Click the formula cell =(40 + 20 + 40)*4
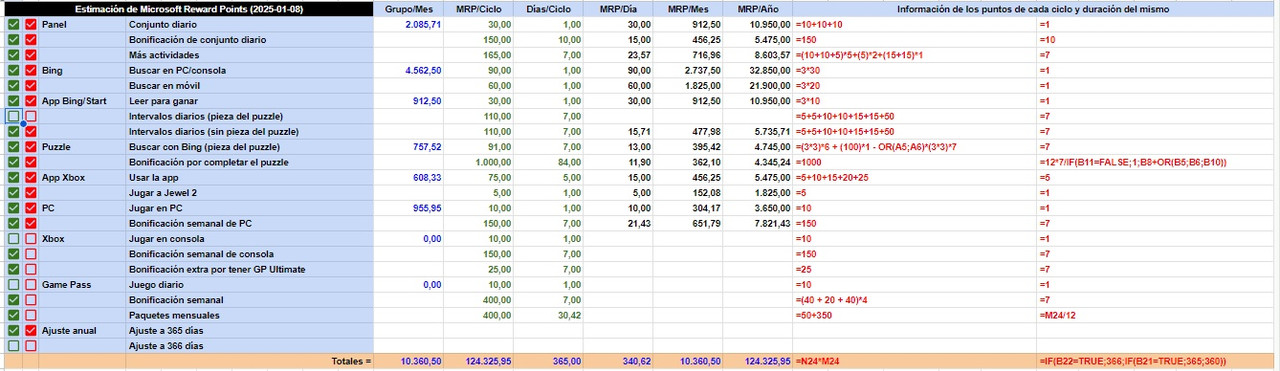 pos(915,300)
